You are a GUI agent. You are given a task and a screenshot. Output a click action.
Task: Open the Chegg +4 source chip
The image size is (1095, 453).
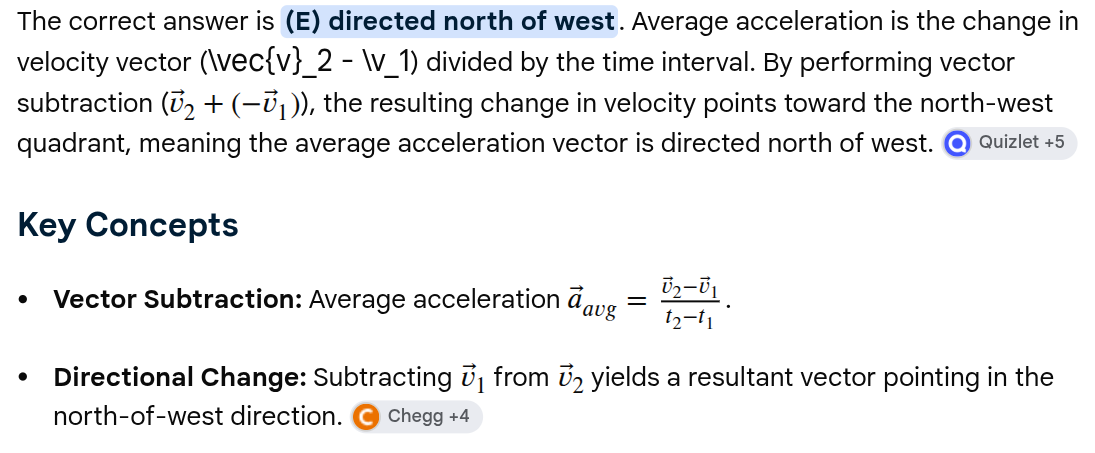[417, 417]
